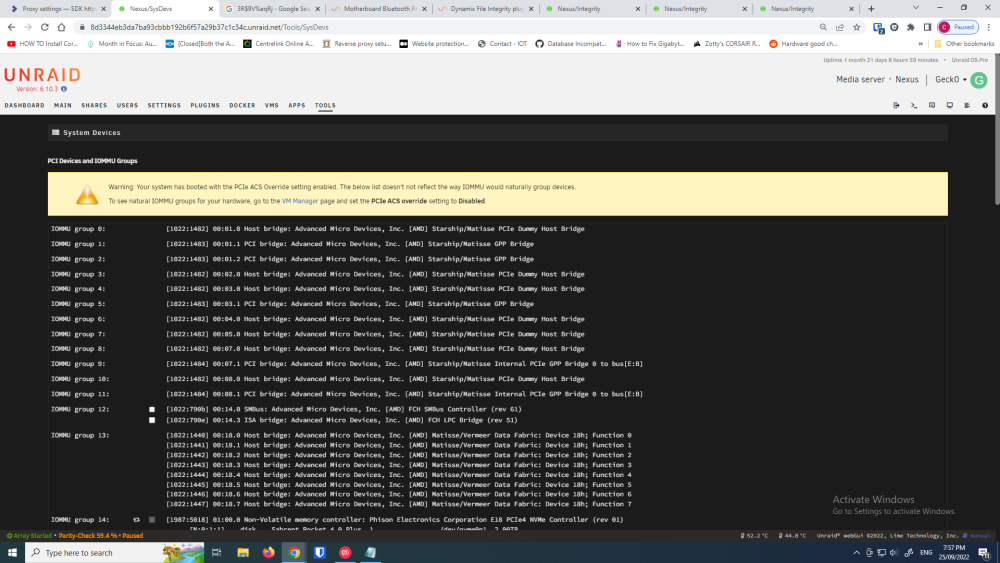Click the version info icon beside 6.10.3

[x=64, y=89]
